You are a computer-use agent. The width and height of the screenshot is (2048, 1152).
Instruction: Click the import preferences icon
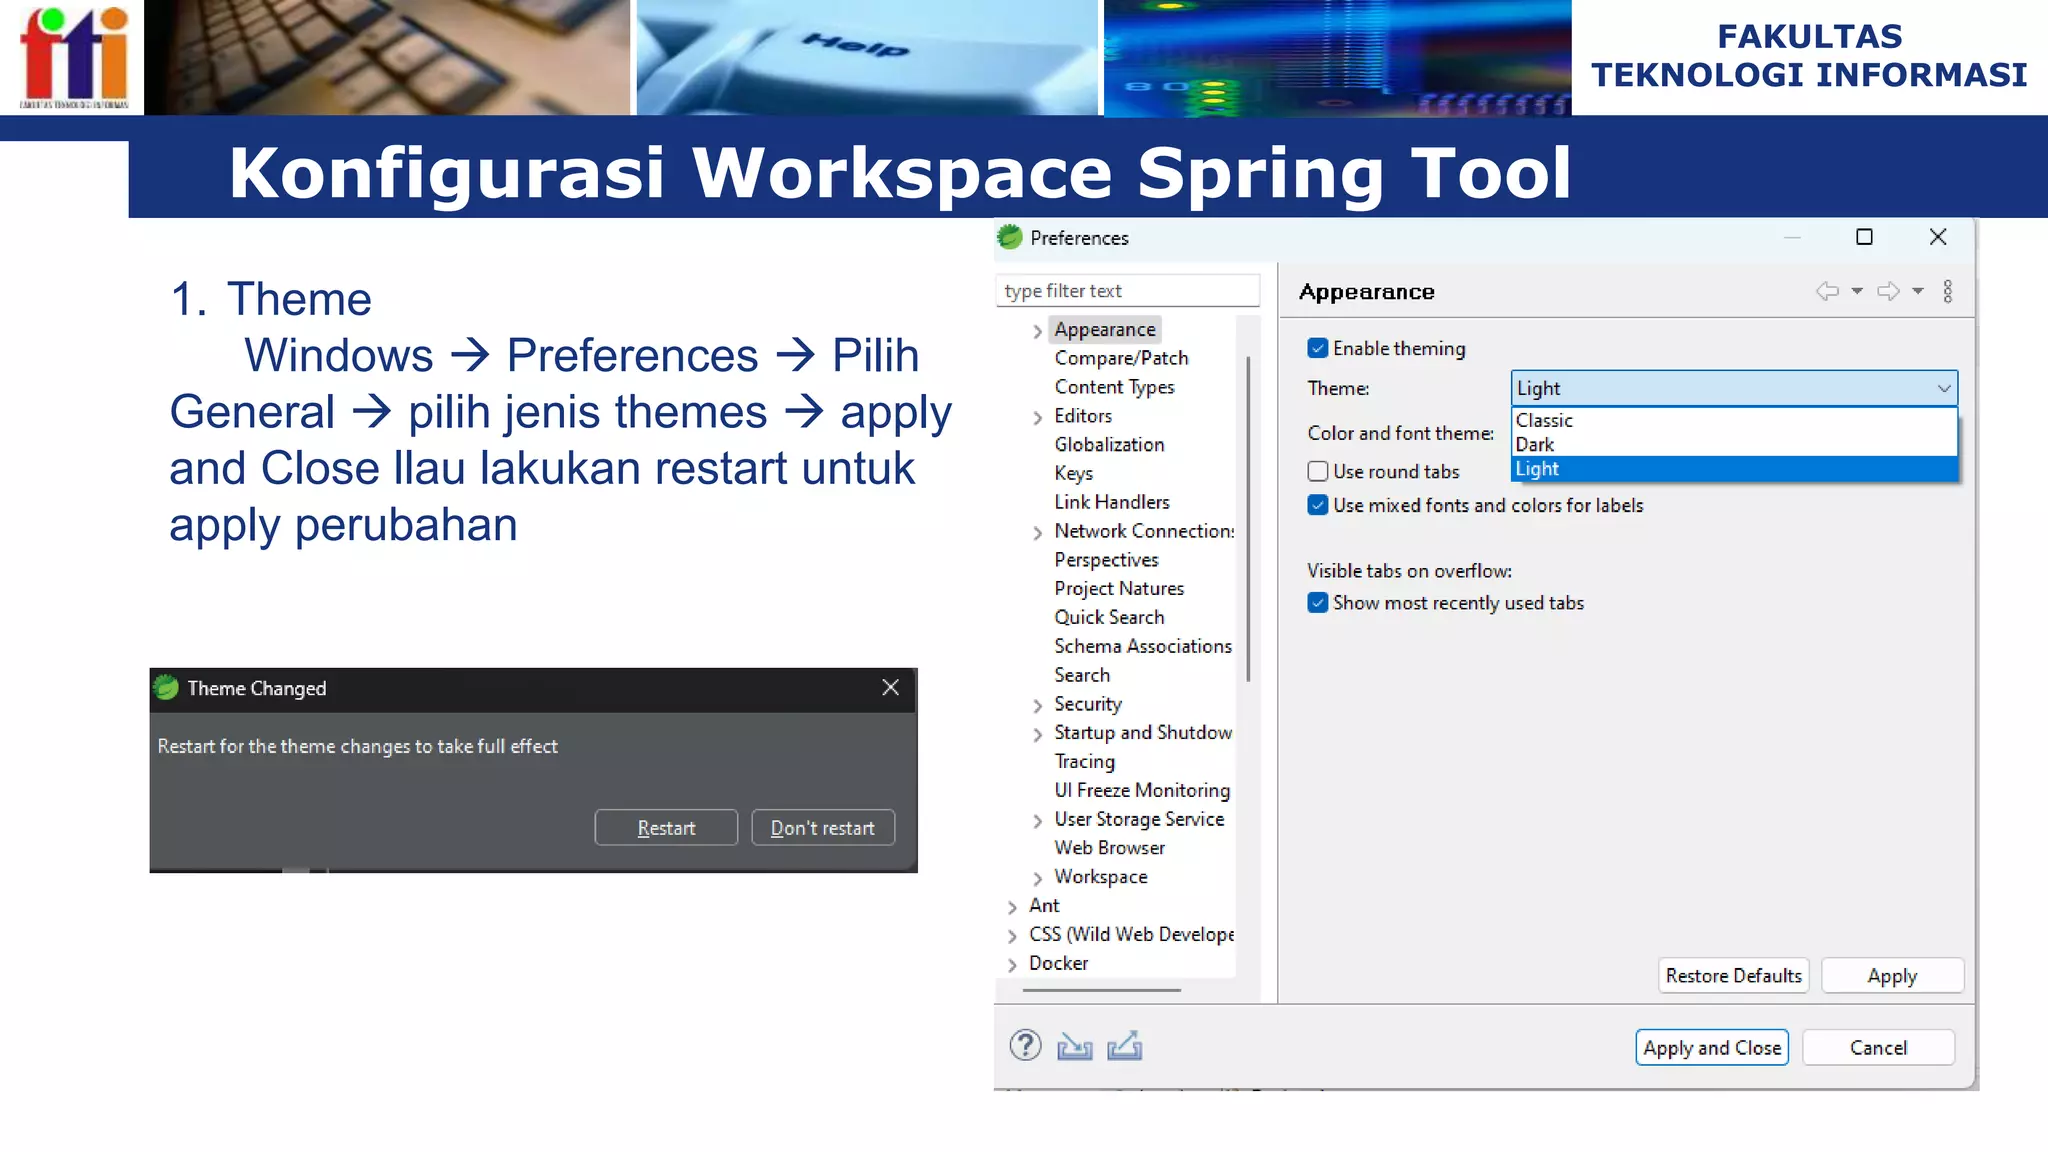1074,1046
